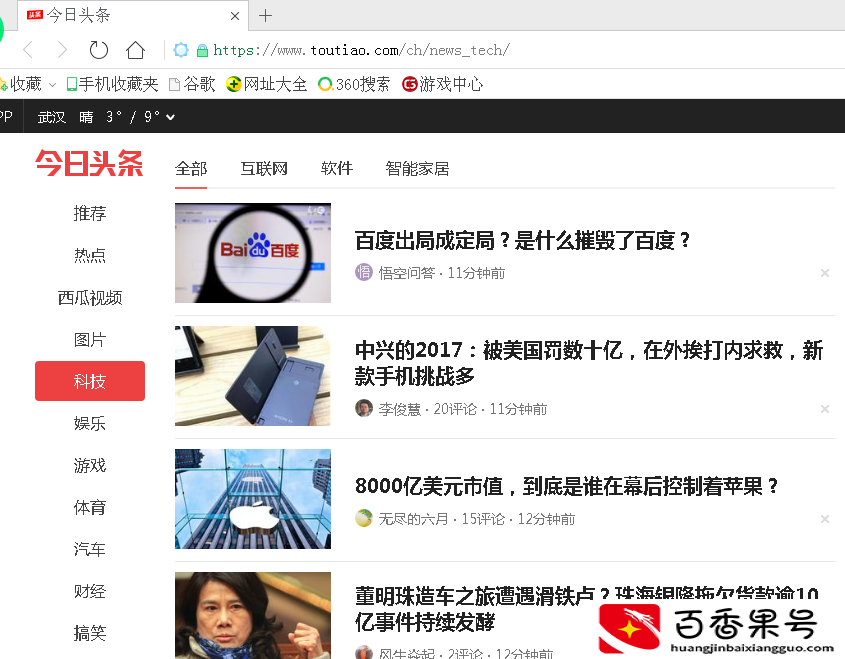Select 财经 in the sidebar
The image size is (845, 659).
90,592
